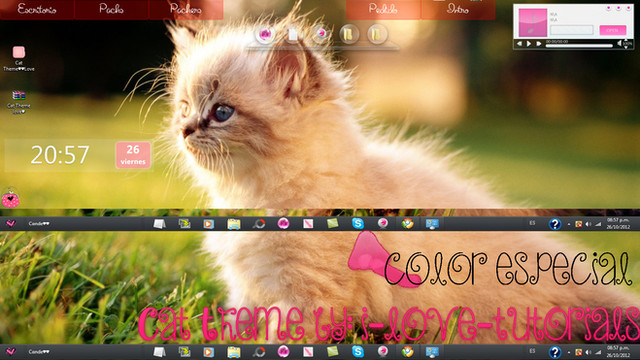640x360 pixels.
Task: Play the track in the music widget
Action: pyautogui.click(x=529, y=44)
